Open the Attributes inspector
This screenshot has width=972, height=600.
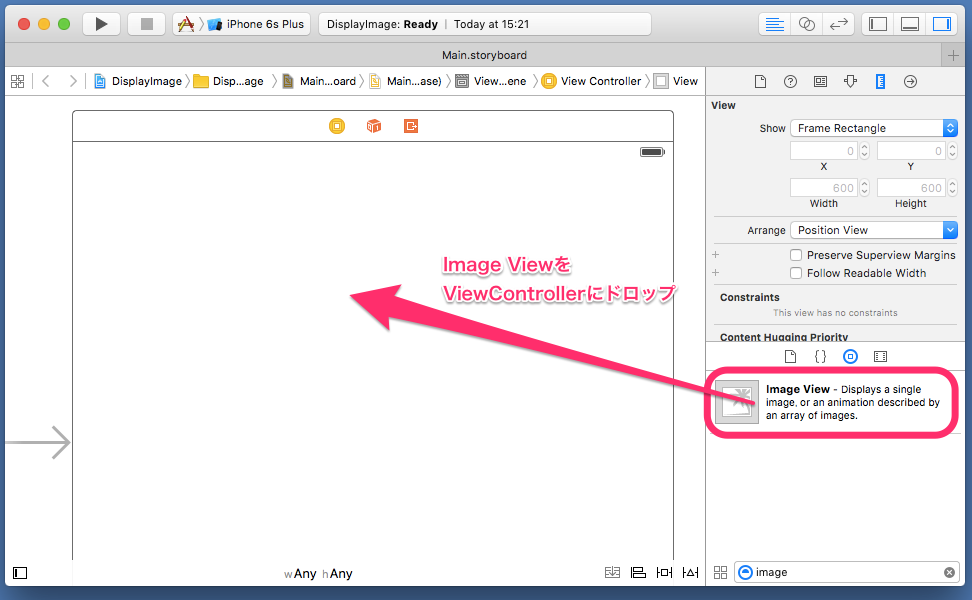pyautogui.click(x=850, y=81)
